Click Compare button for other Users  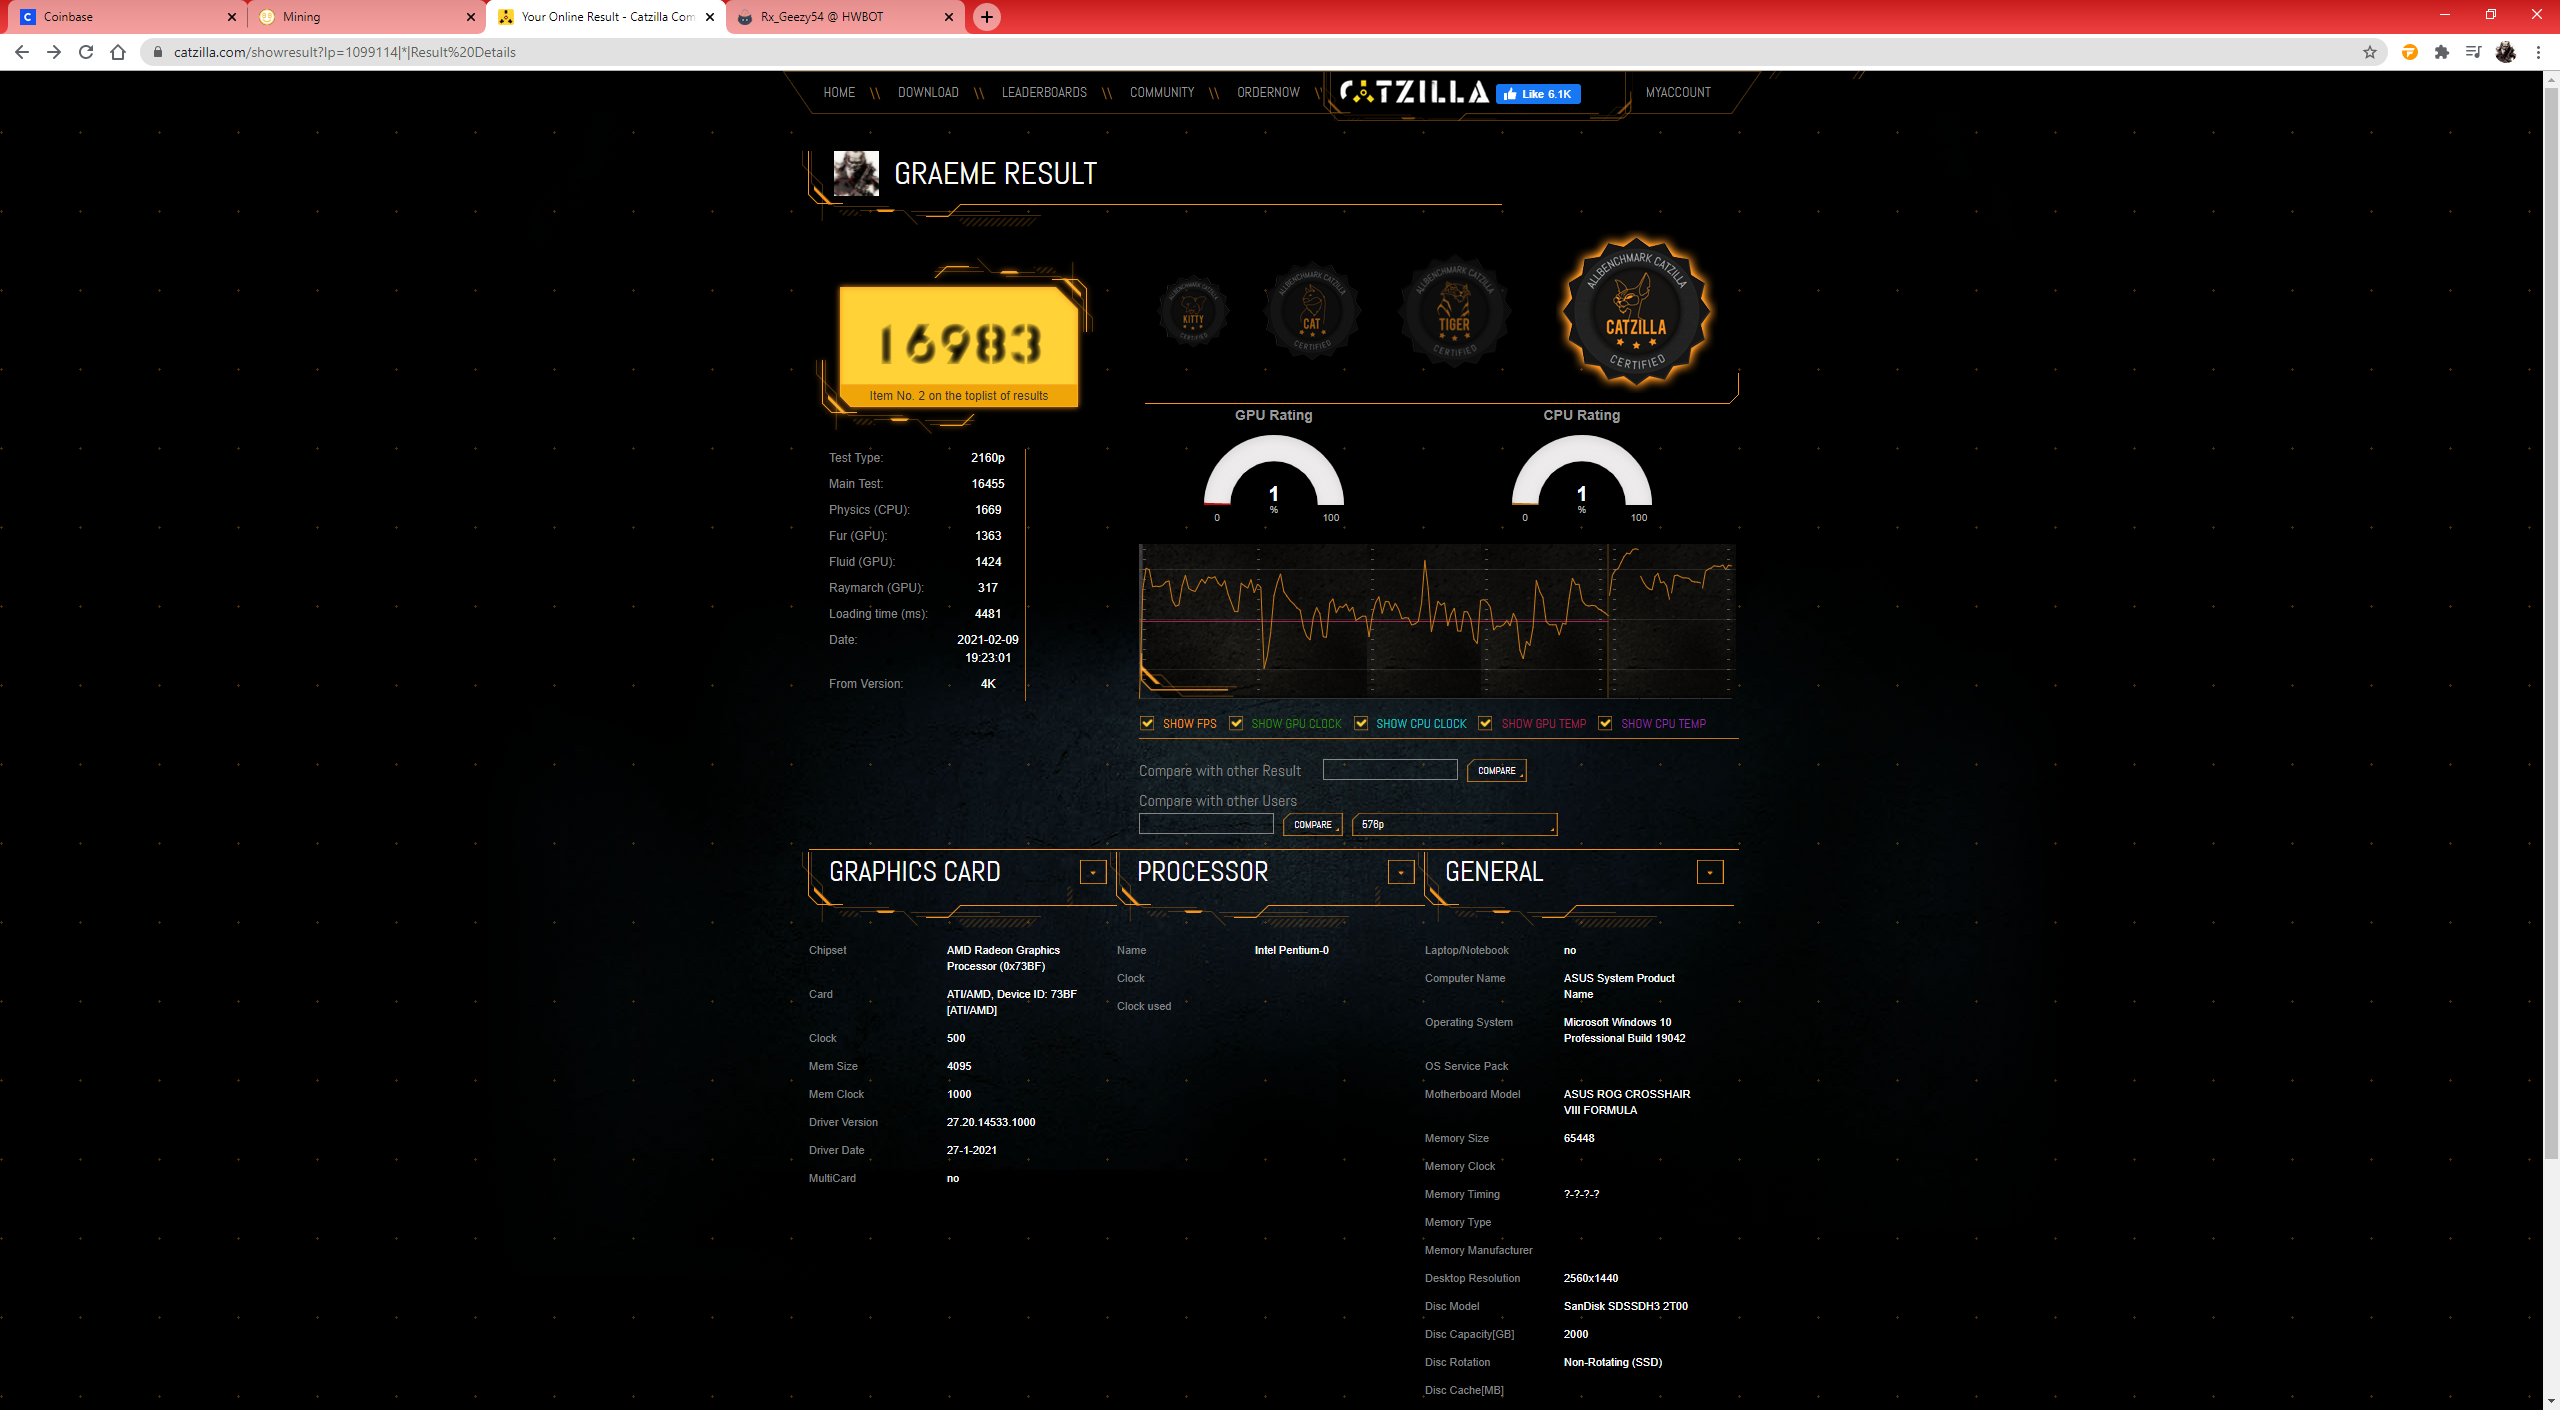[x=1312, y=824]
